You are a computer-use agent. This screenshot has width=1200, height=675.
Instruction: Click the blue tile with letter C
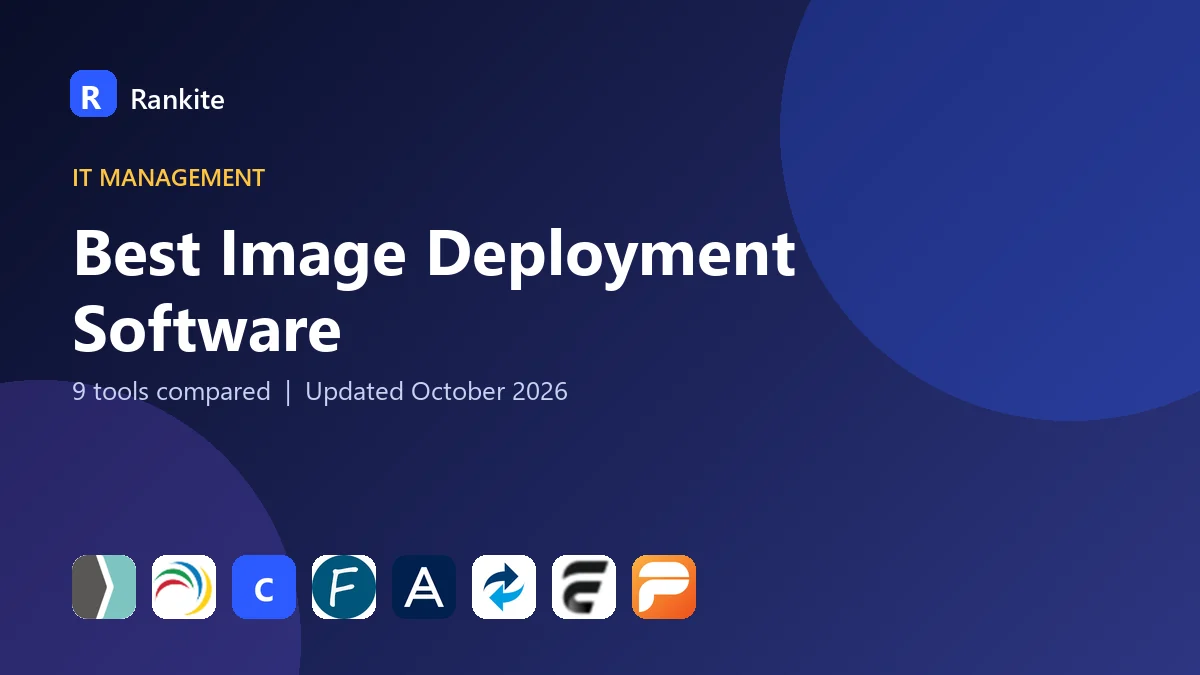pos(264,587)
